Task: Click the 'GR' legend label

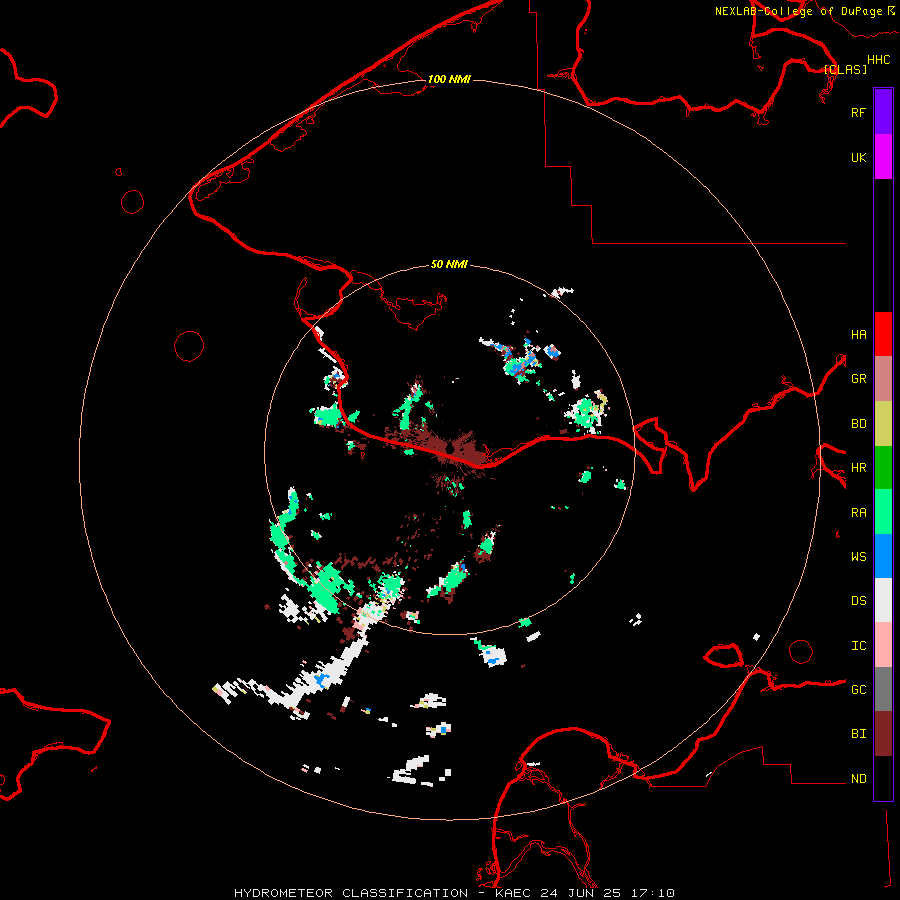Action: (x=858, y=379)
